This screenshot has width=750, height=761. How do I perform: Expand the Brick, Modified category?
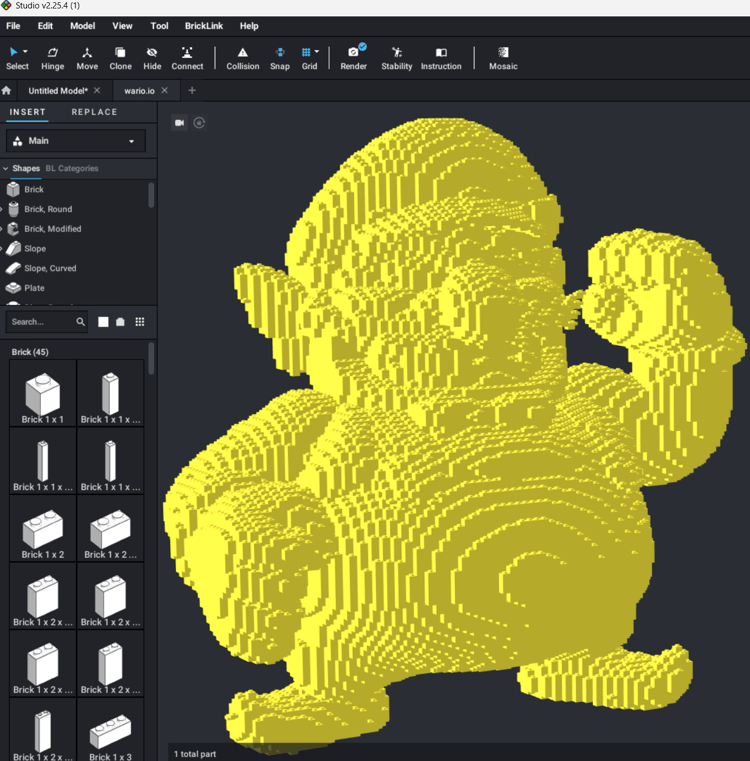click(1, 229)
